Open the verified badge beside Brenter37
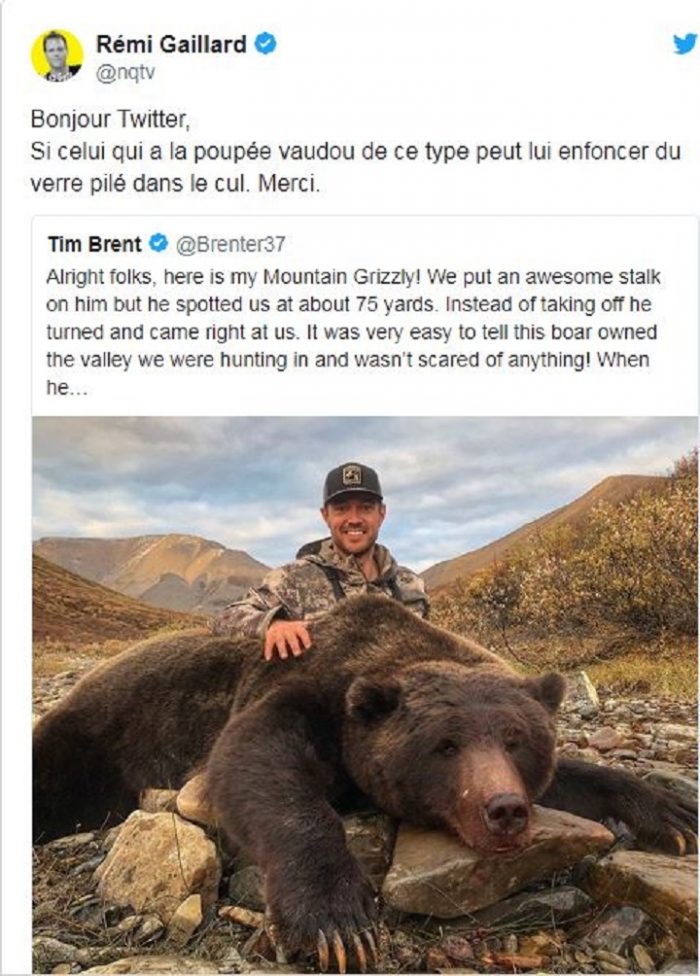The height and width of the screenshot is (976, 700). coord(158,240)
